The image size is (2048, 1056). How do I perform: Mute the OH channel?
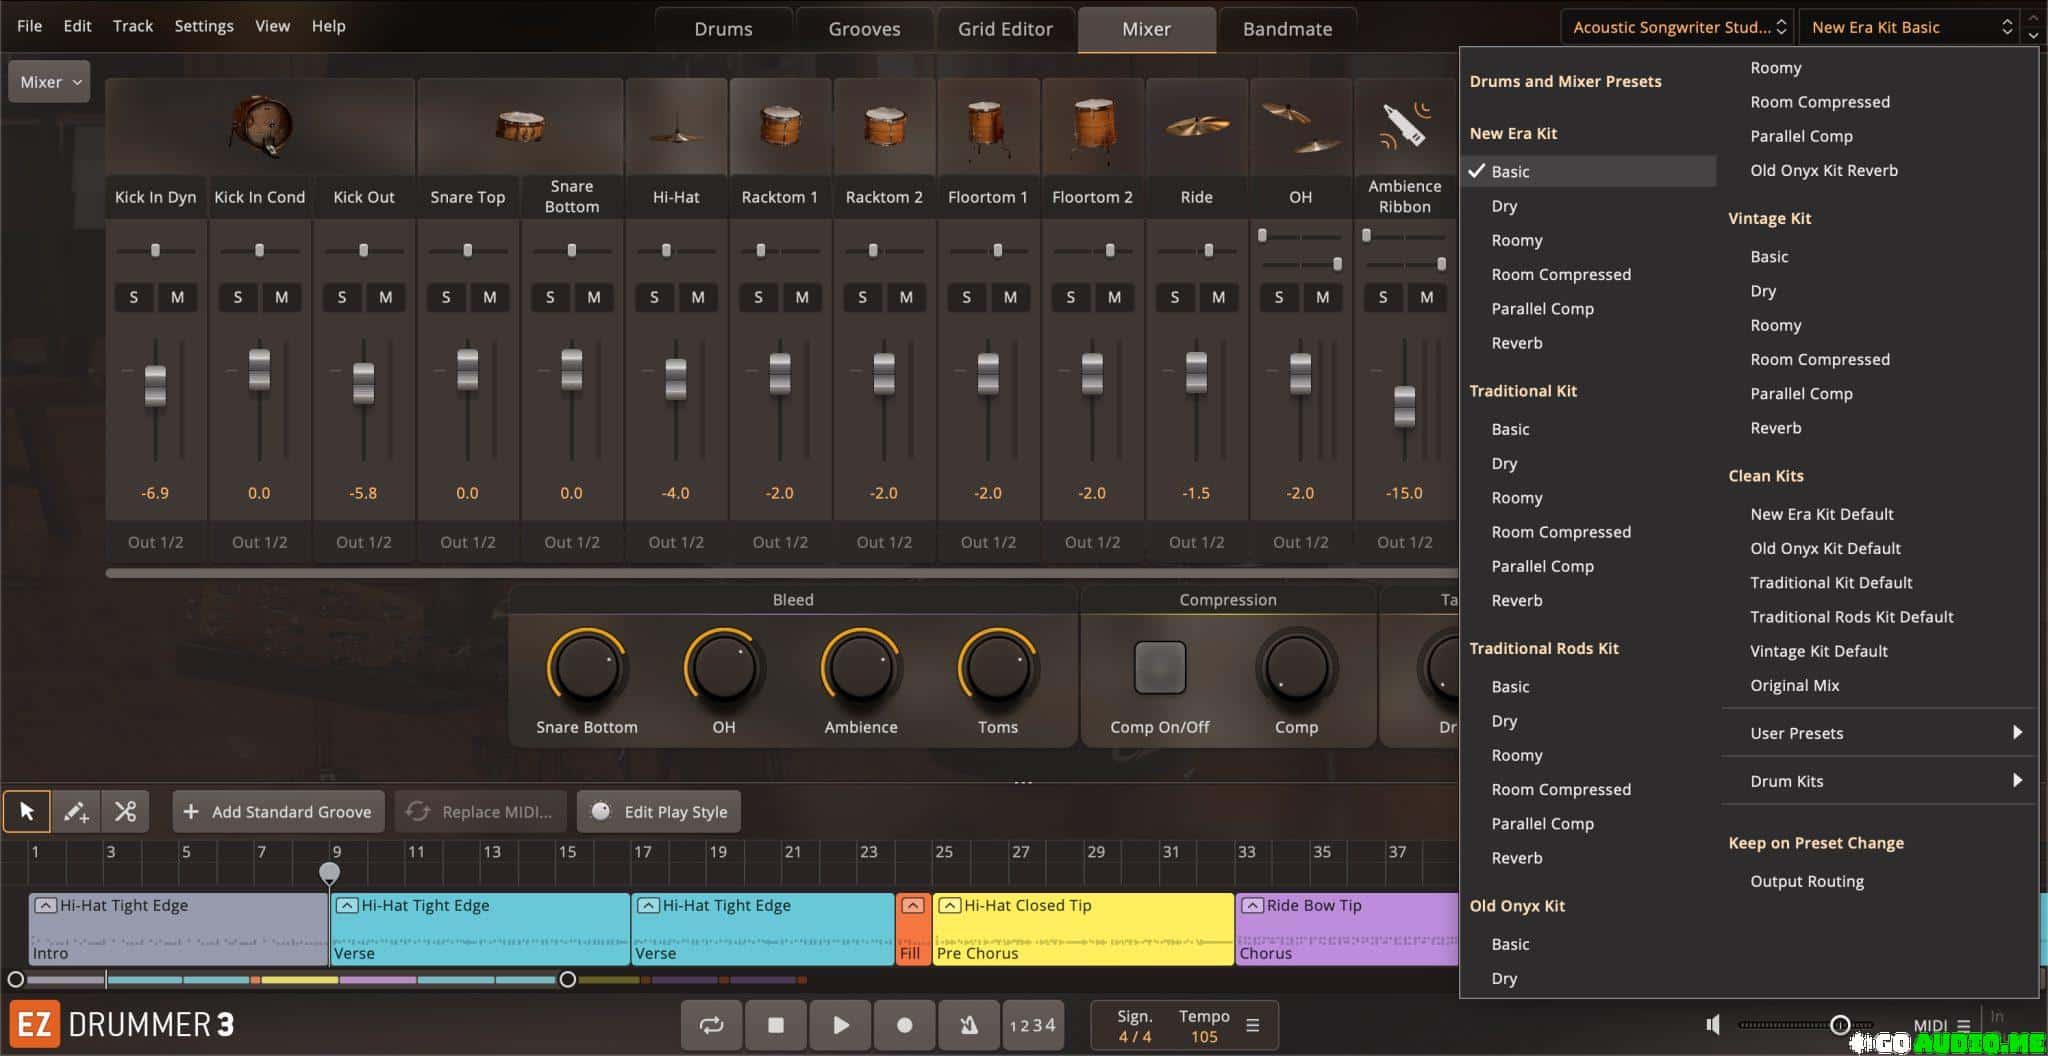point(1322,297)
